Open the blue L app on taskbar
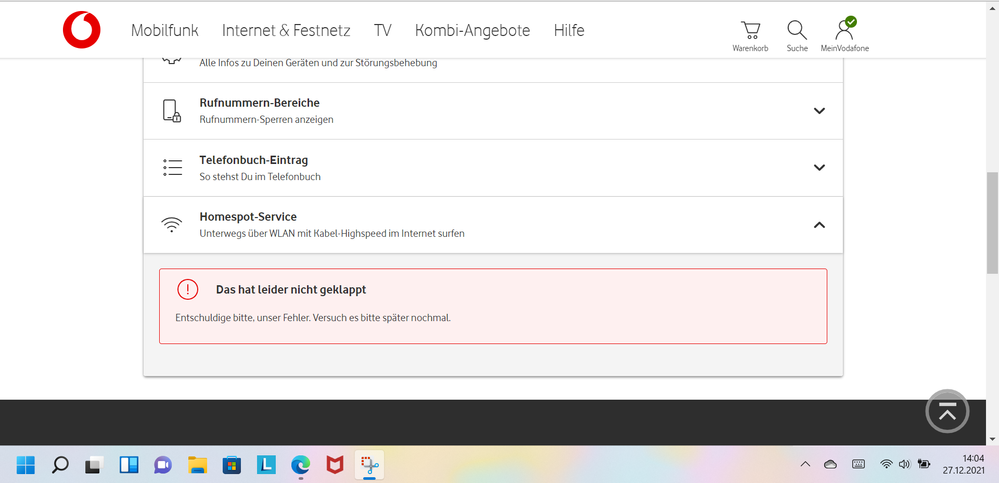Viewport: 999px width, 483px height. 266,465
